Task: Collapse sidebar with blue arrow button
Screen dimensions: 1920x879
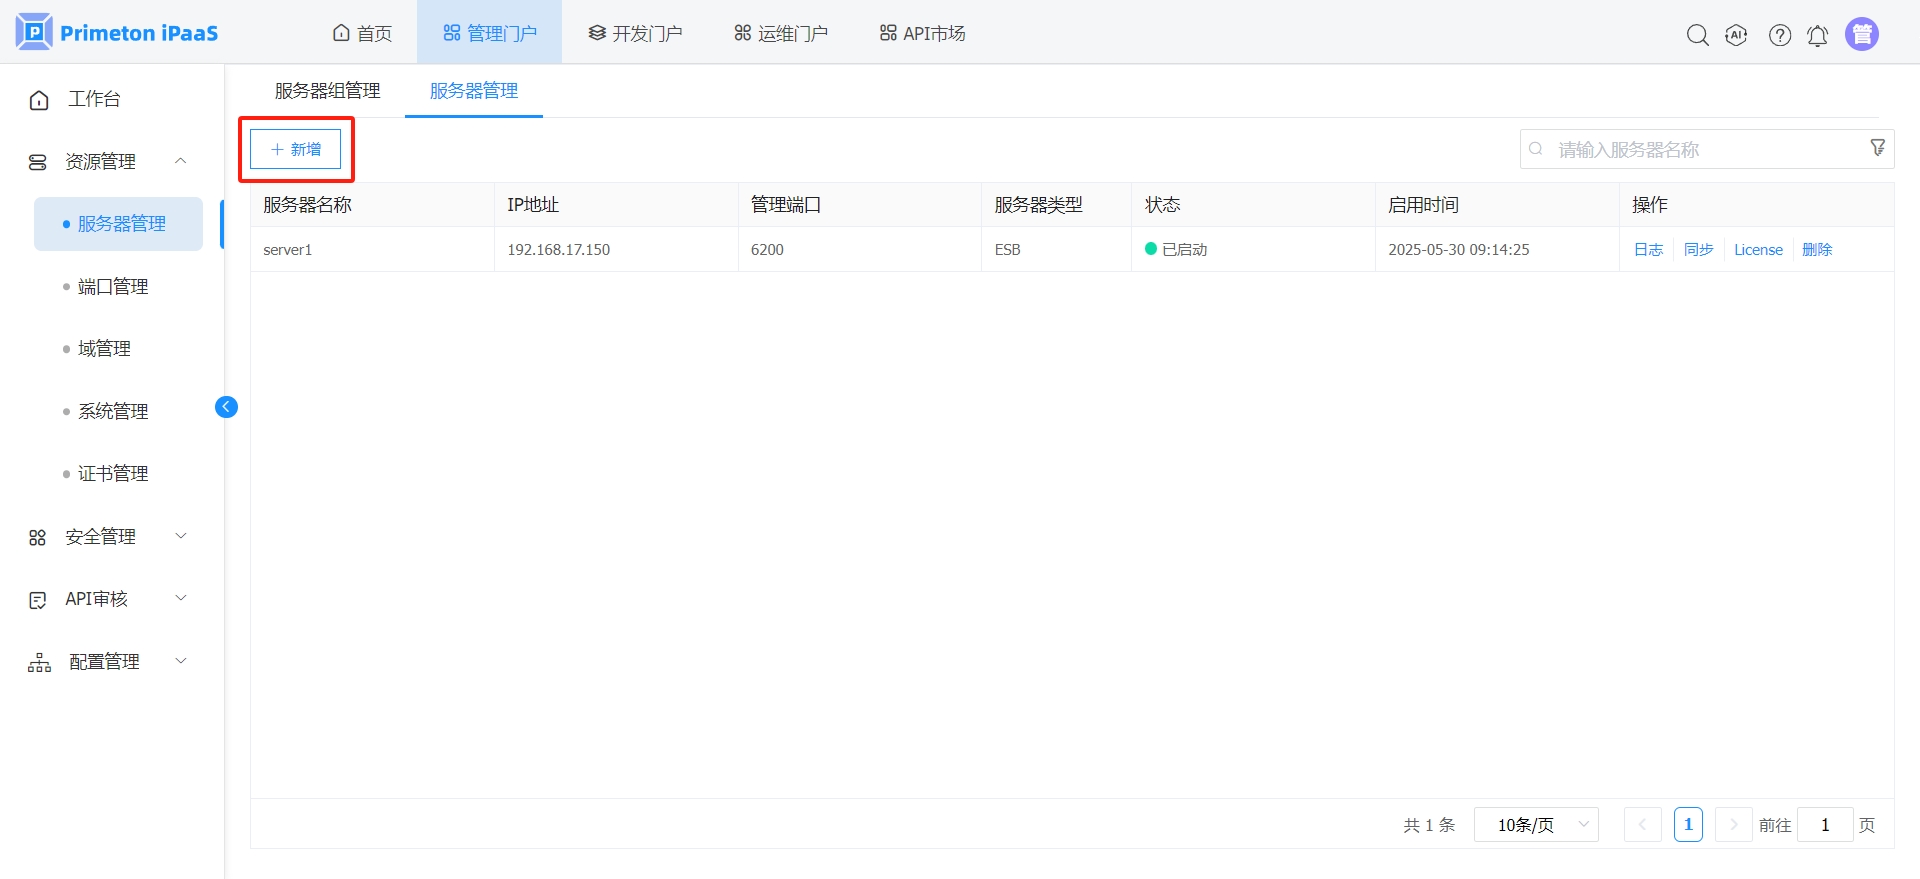Action: click(x=227, y=407)
